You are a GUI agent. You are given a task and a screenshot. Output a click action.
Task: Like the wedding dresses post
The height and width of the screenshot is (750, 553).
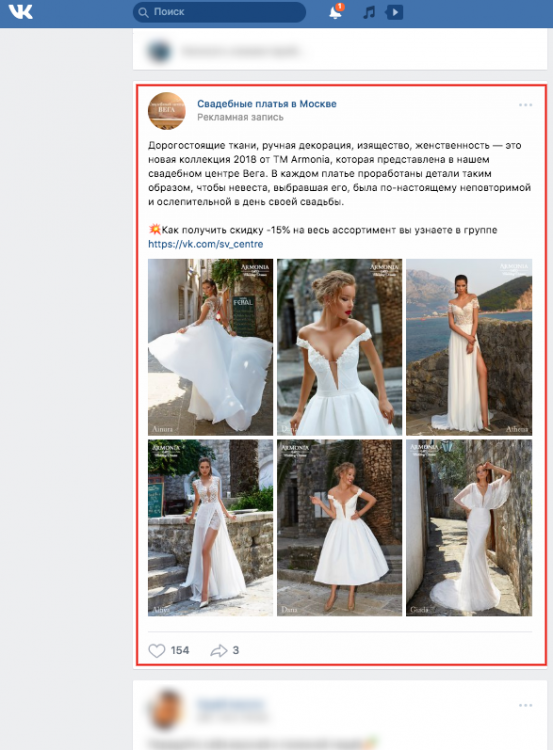[x=156, y=651]
